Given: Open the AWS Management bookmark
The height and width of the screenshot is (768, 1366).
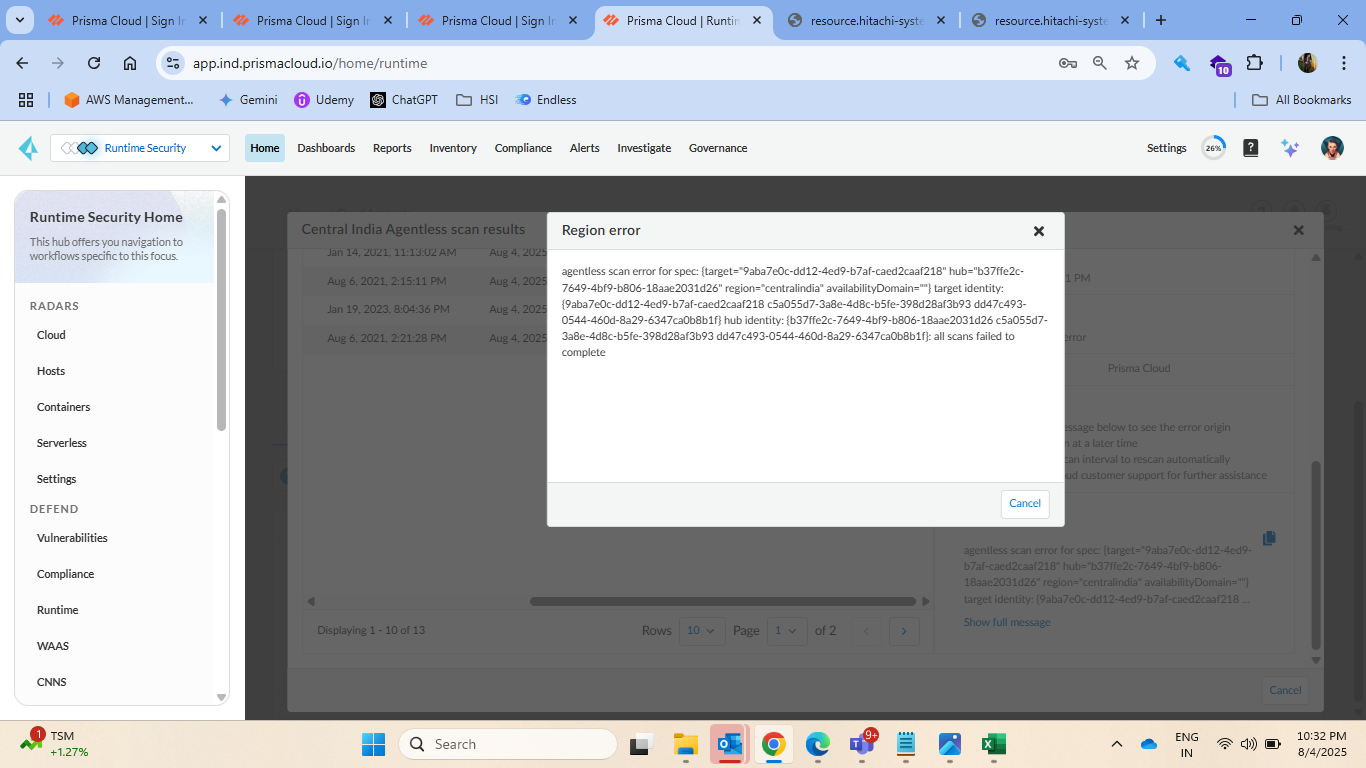Looking at the screenshot, I should pos(128,100).
